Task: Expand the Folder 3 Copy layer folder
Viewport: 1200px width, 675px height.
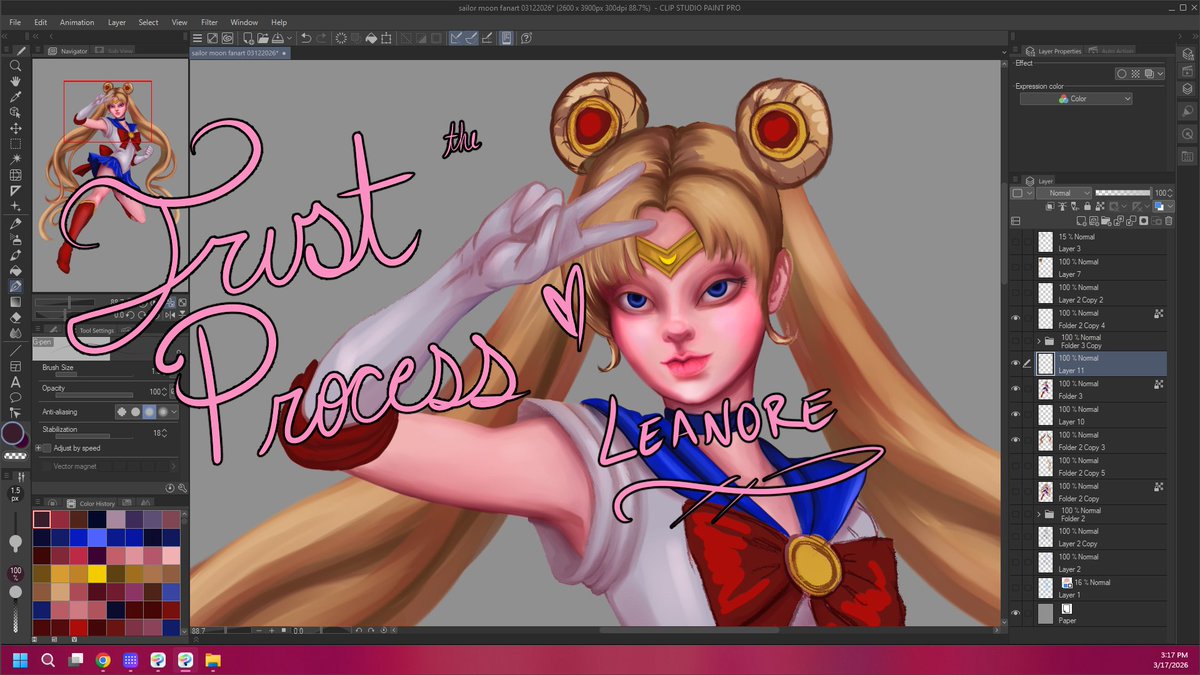Action: (1039, 341)
